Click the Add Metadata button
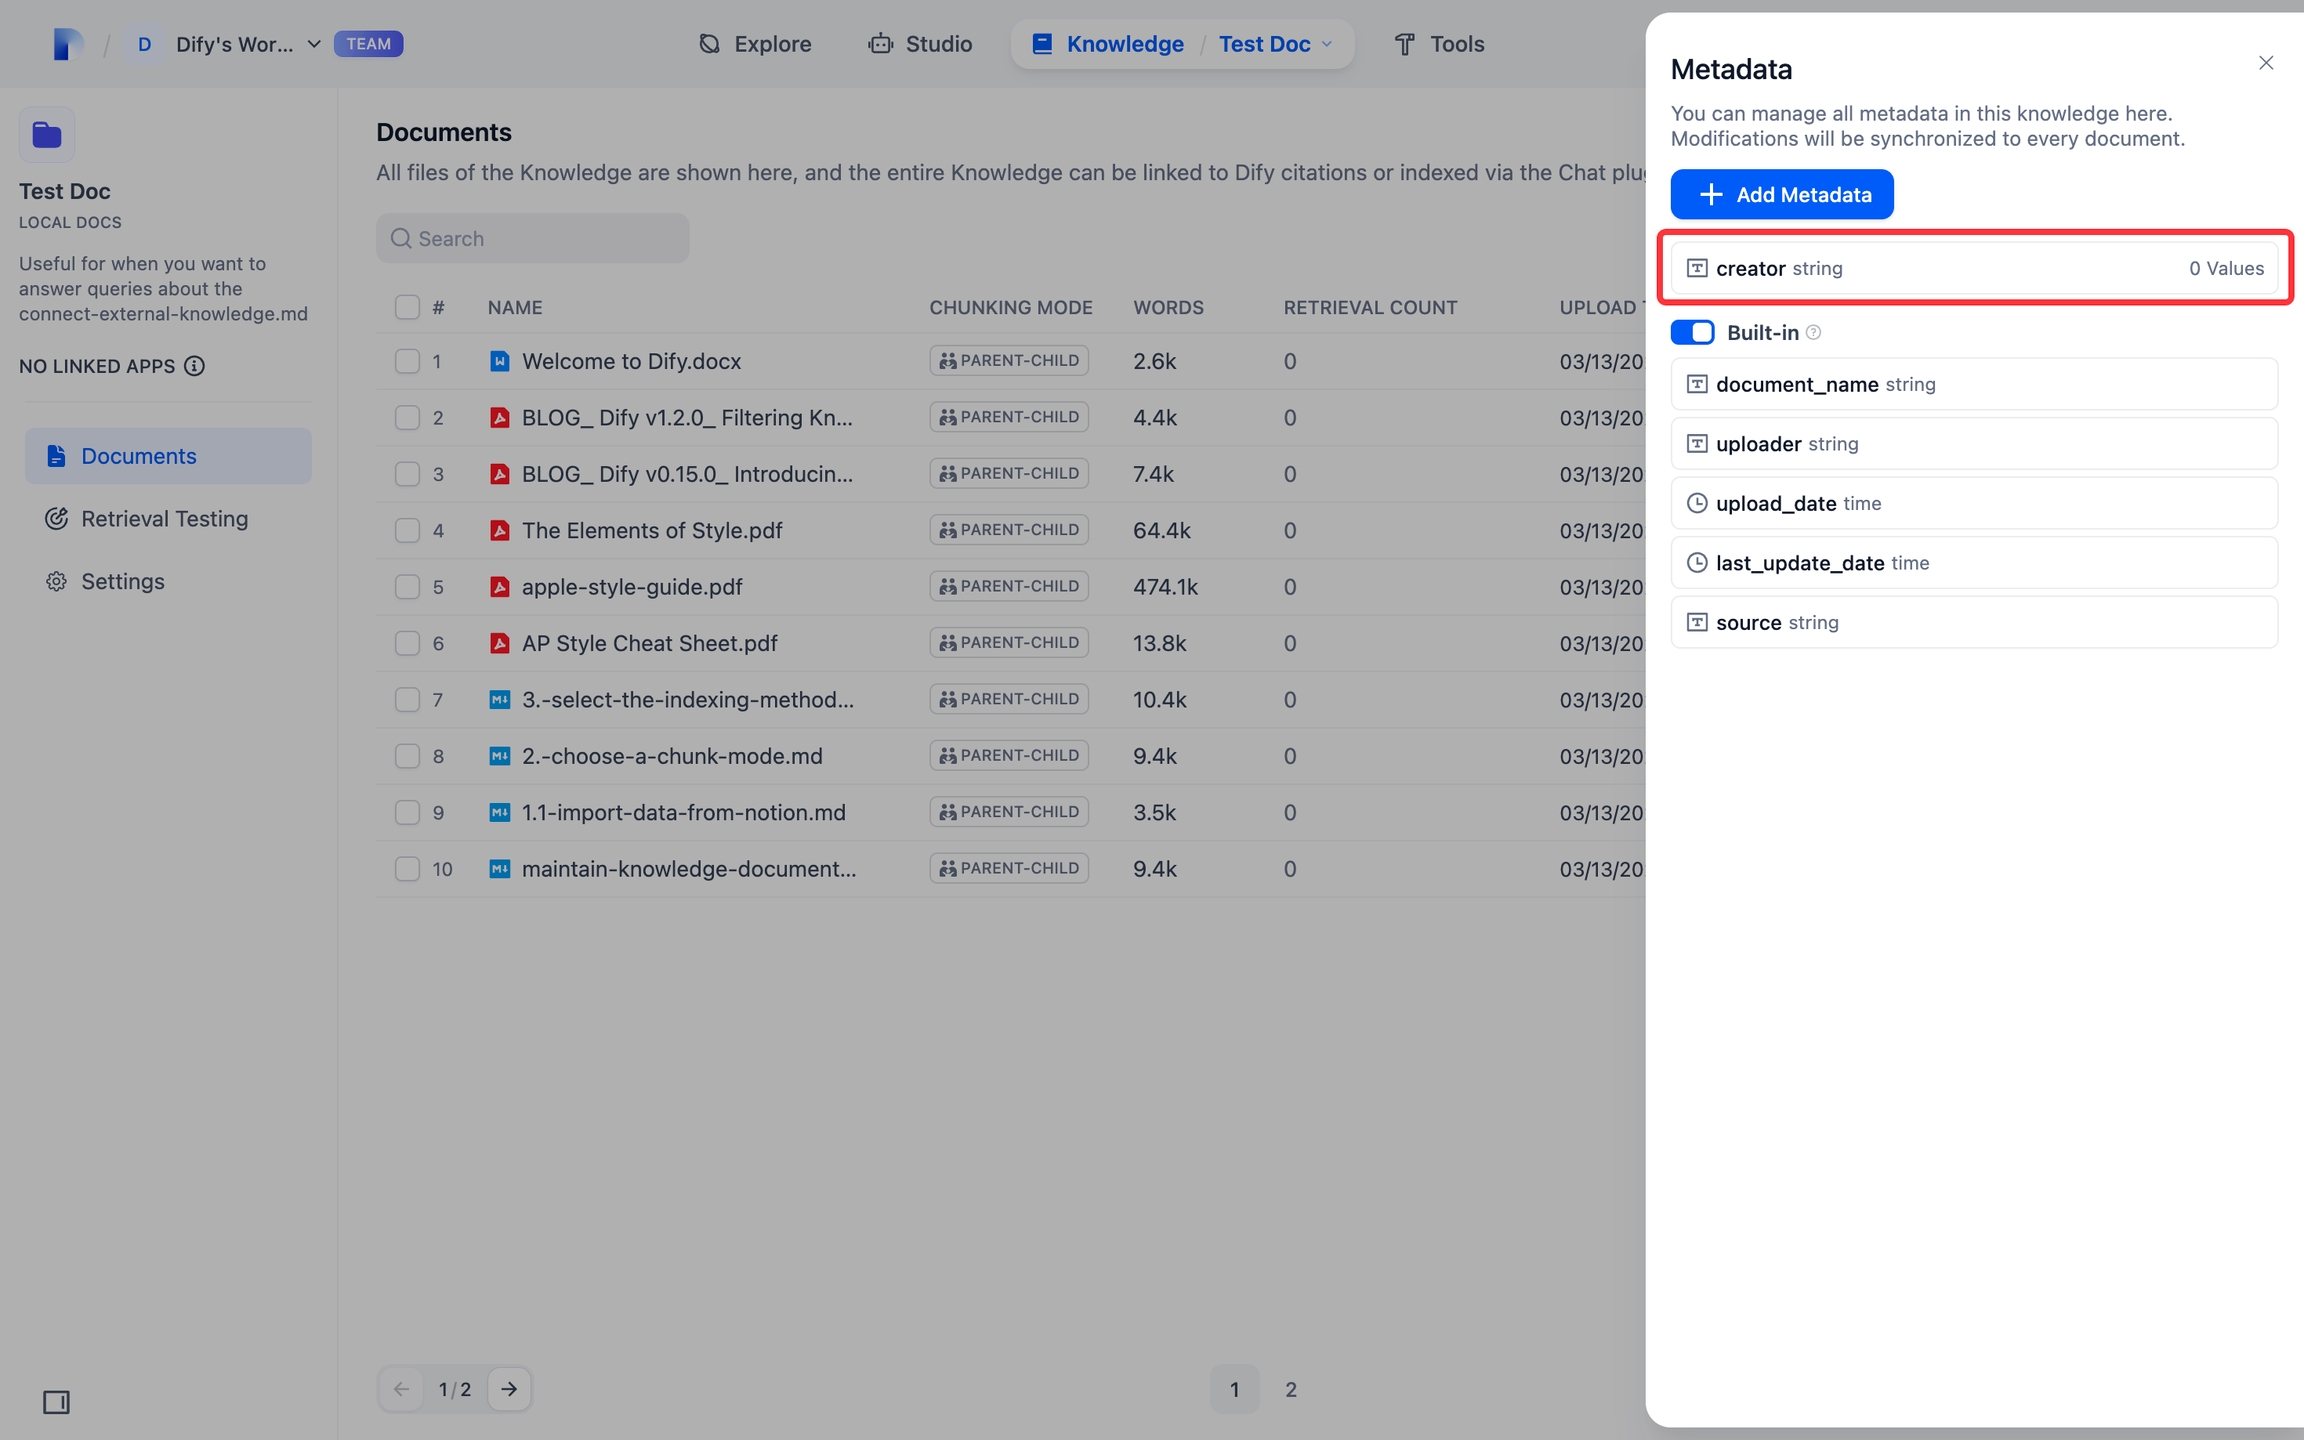This screenshot has width=2304, height=1440. 1781,194
